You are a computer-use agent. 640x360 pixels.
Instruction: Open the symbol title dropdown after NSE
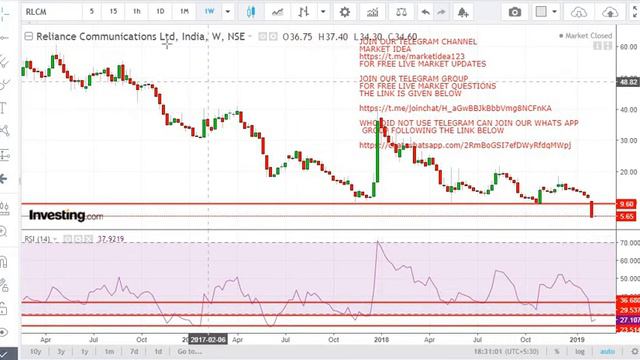point(250,37)
